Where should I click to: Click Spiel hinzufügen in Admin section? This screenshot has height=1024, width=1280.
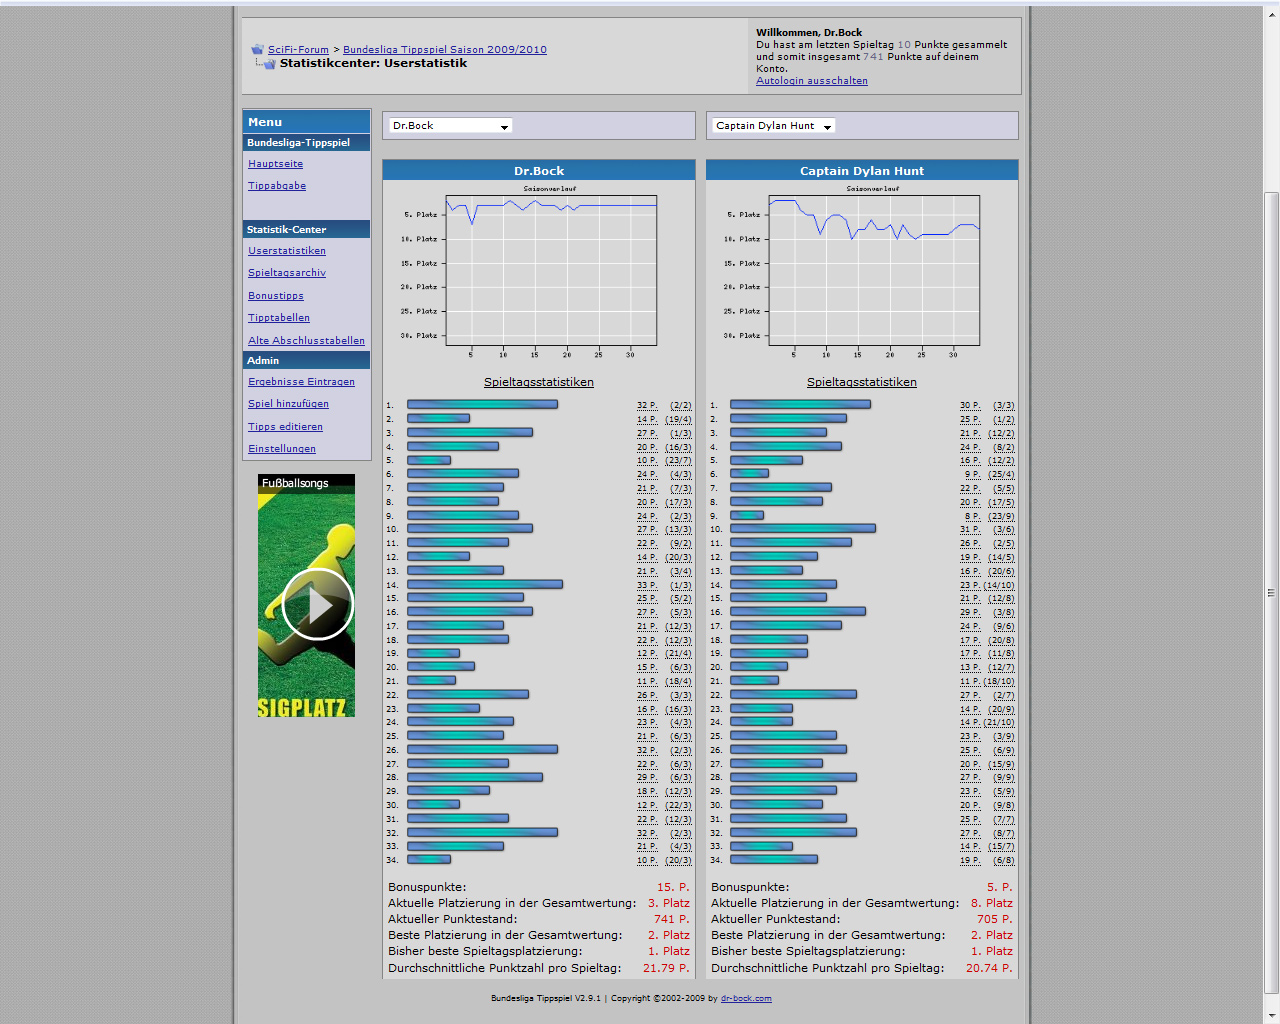click(288, 404)
